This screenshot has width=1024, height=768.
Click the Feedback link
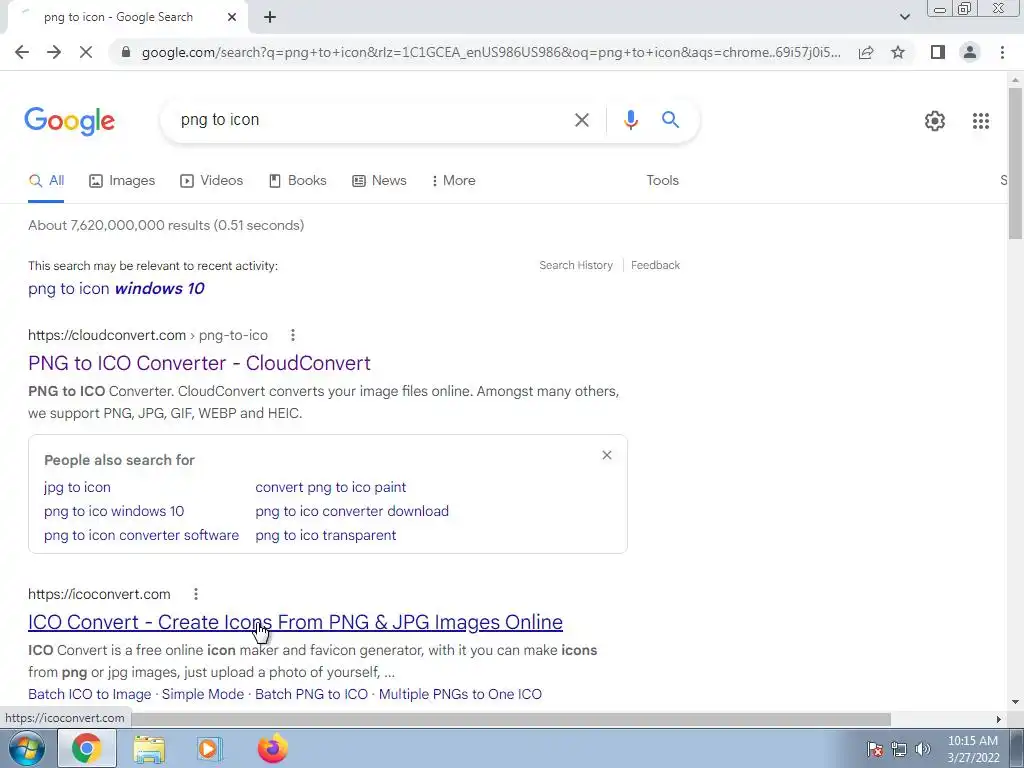click(655, 265)
